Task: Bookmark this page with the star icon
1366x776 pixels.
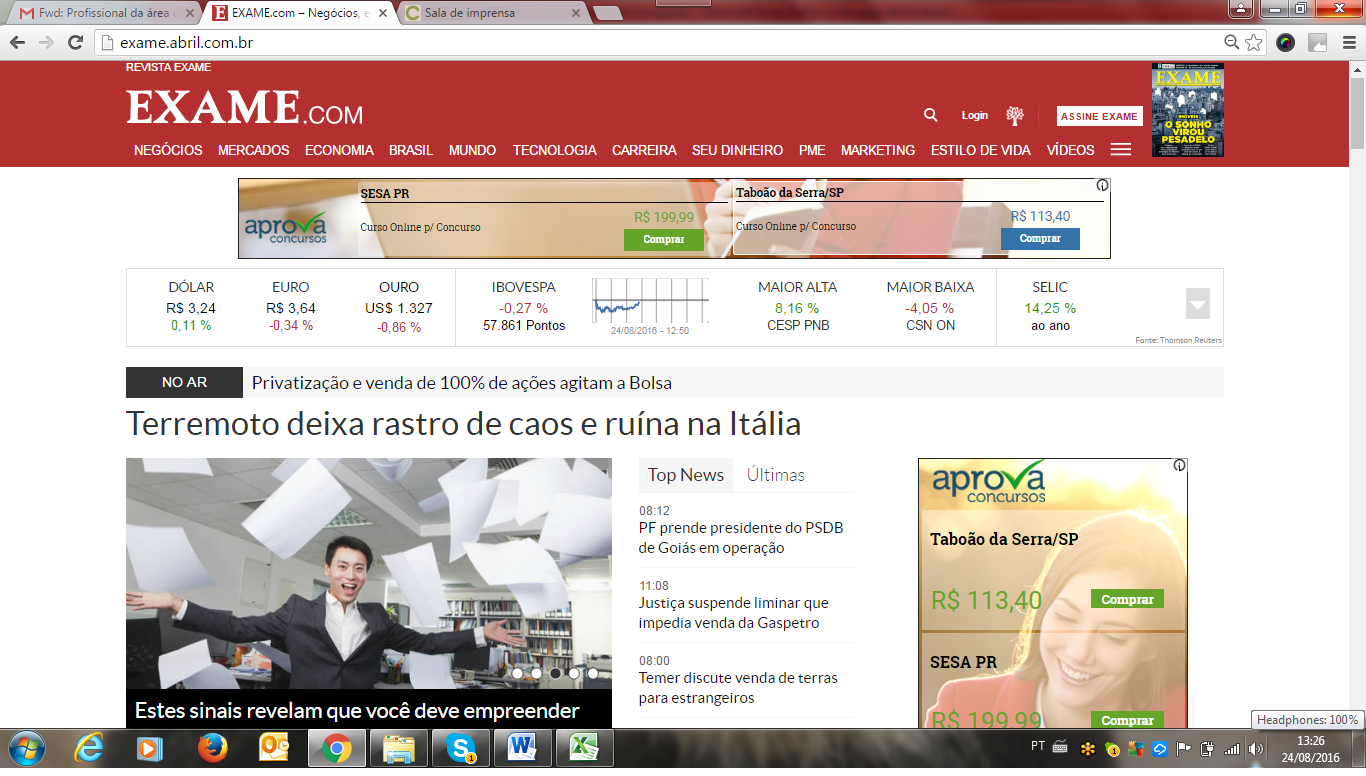Action: click(1254, 43)
